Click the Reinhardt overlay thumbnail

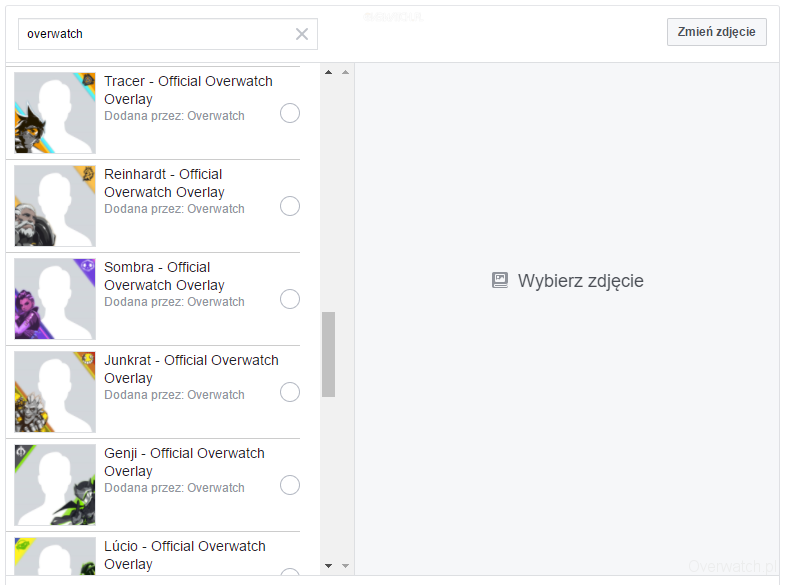click(x=55, y=206)
